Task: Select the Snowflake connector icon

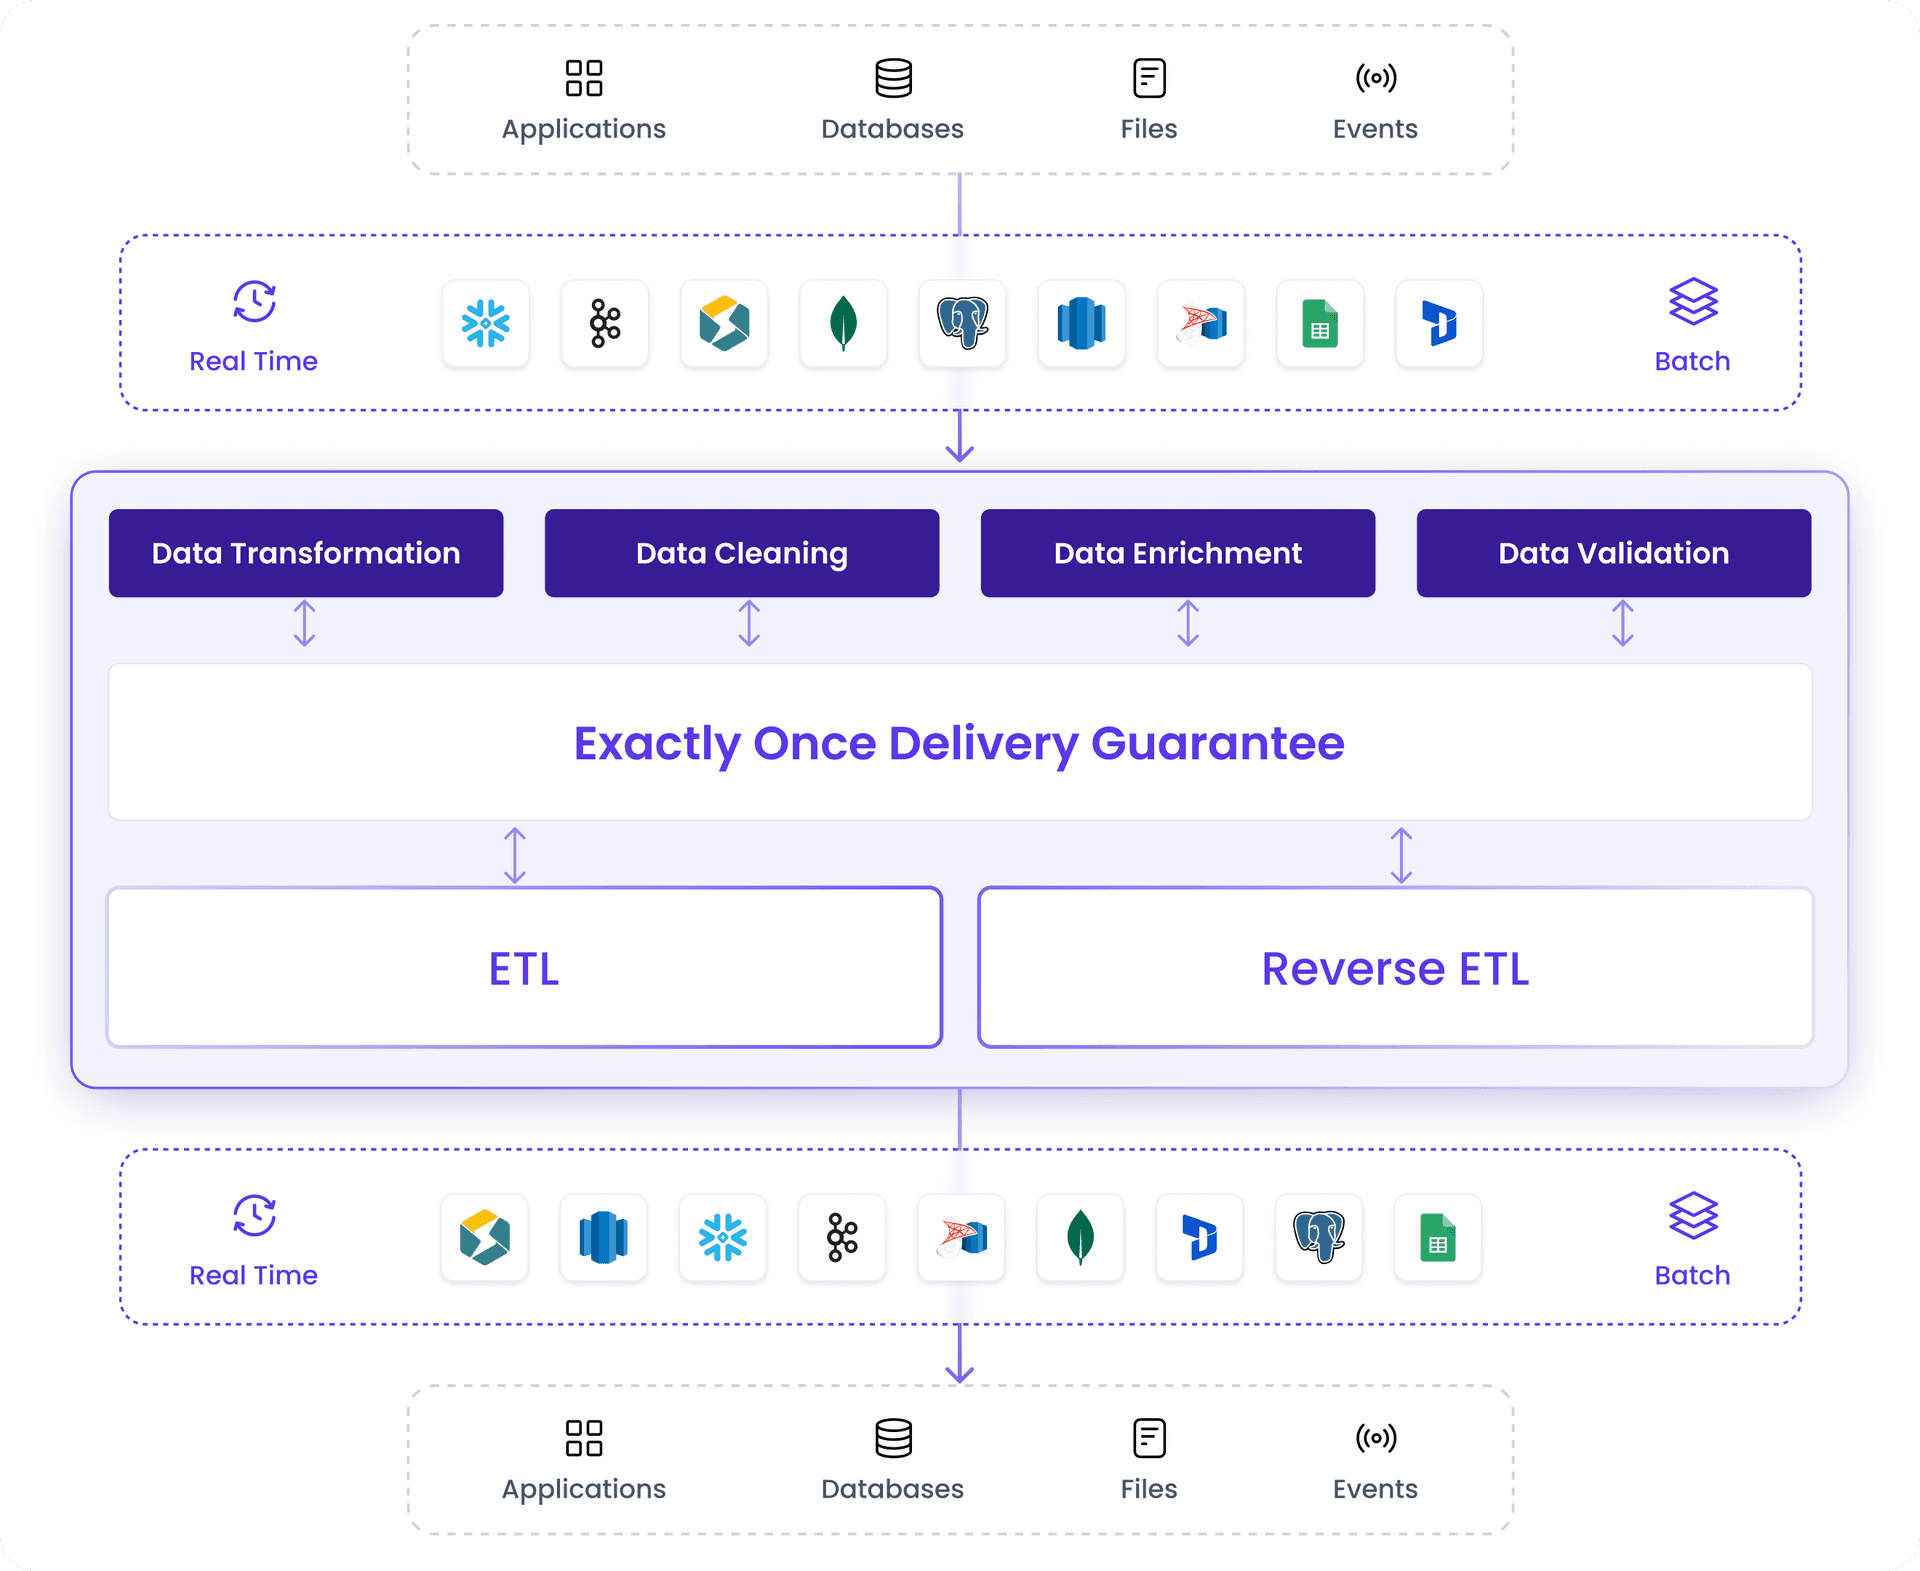Action: [x=486, y=324]
